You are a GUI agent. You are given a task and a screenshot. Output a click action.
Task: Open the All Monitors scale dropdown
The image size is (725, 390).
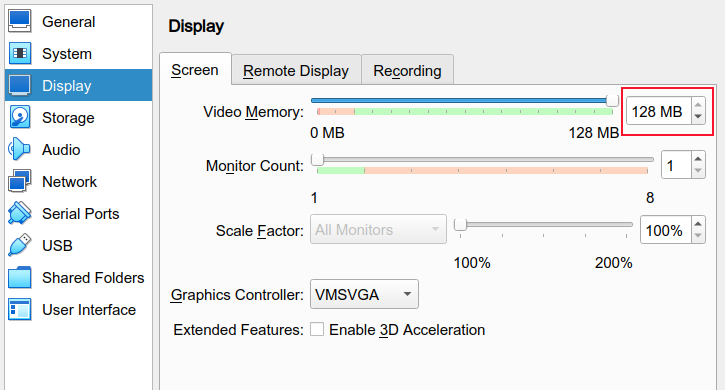(x=378, y=229)
